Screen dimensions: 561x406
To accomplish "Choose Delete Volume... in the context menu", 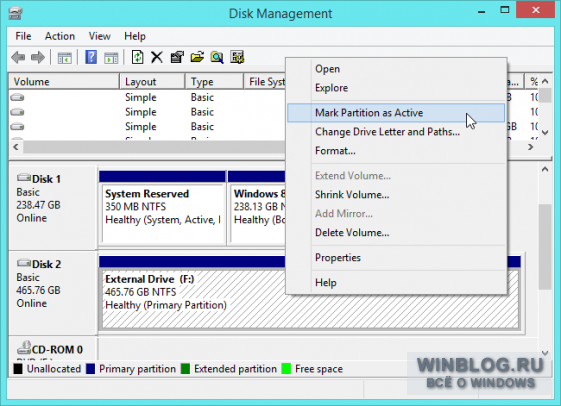I will tap(396, 233).
